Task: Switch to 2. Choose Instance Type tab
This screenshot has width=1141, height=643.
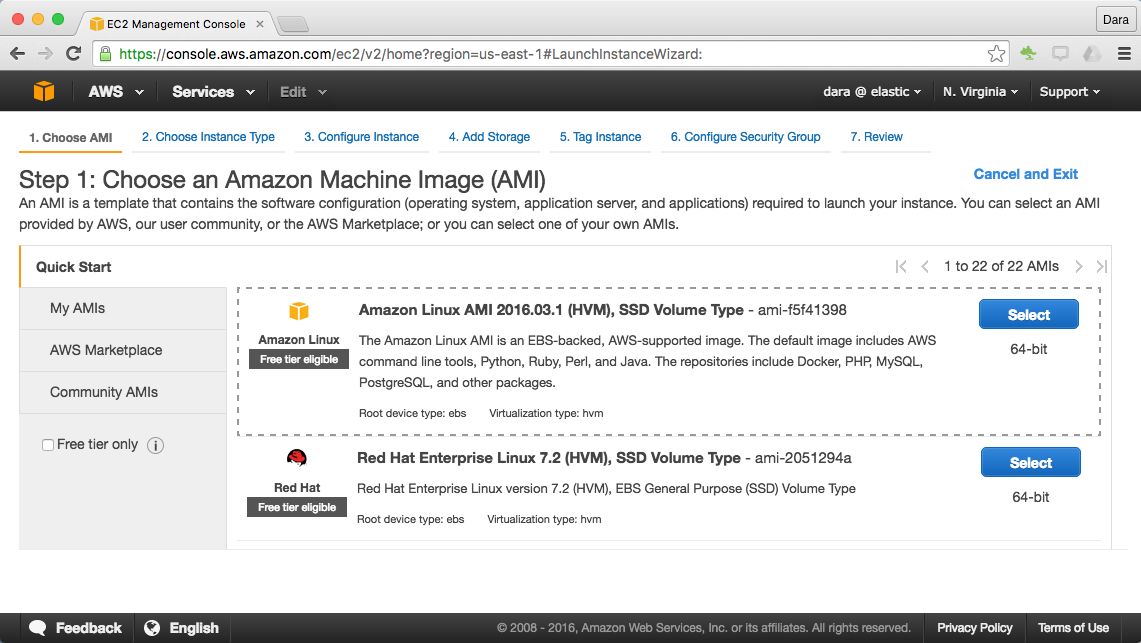Action: 208,137
